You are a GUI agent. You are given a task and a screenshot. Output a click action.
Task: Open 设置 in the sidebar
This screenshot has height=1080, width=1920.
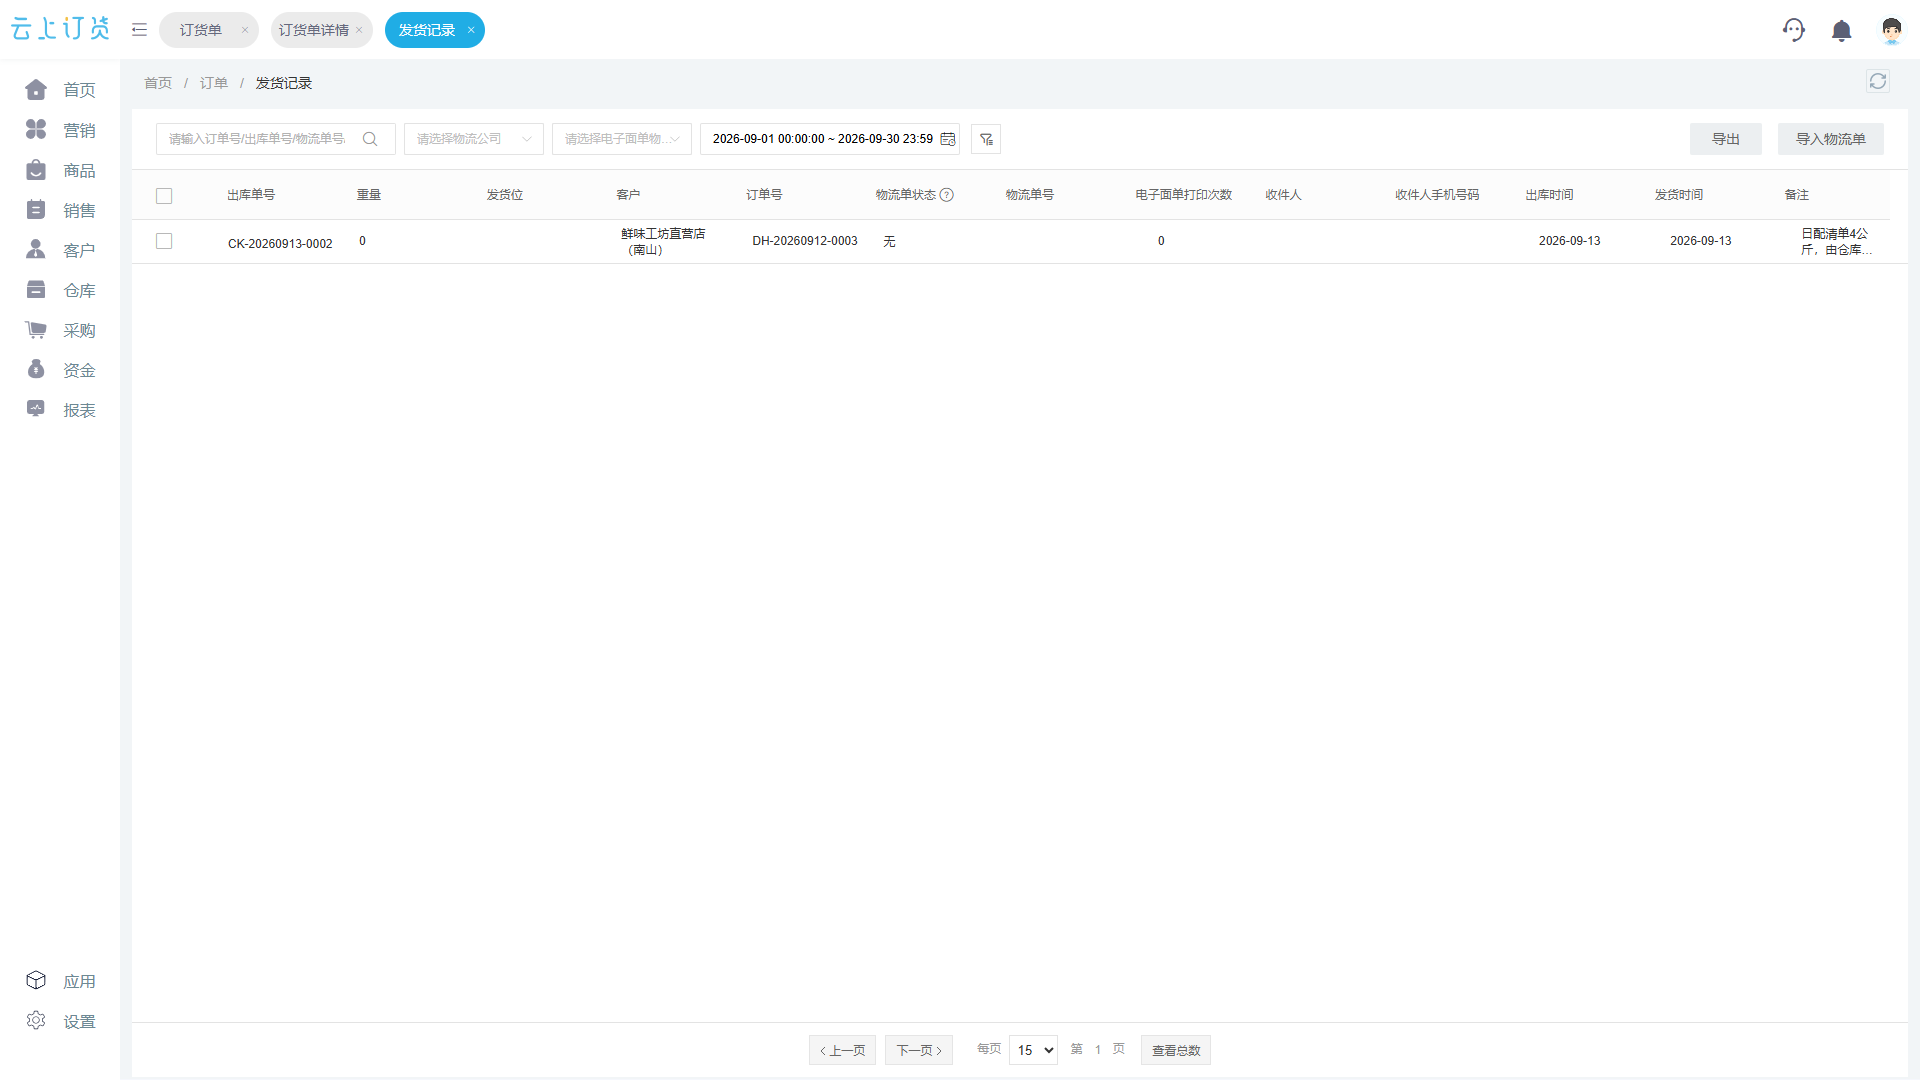(60, 1021)
